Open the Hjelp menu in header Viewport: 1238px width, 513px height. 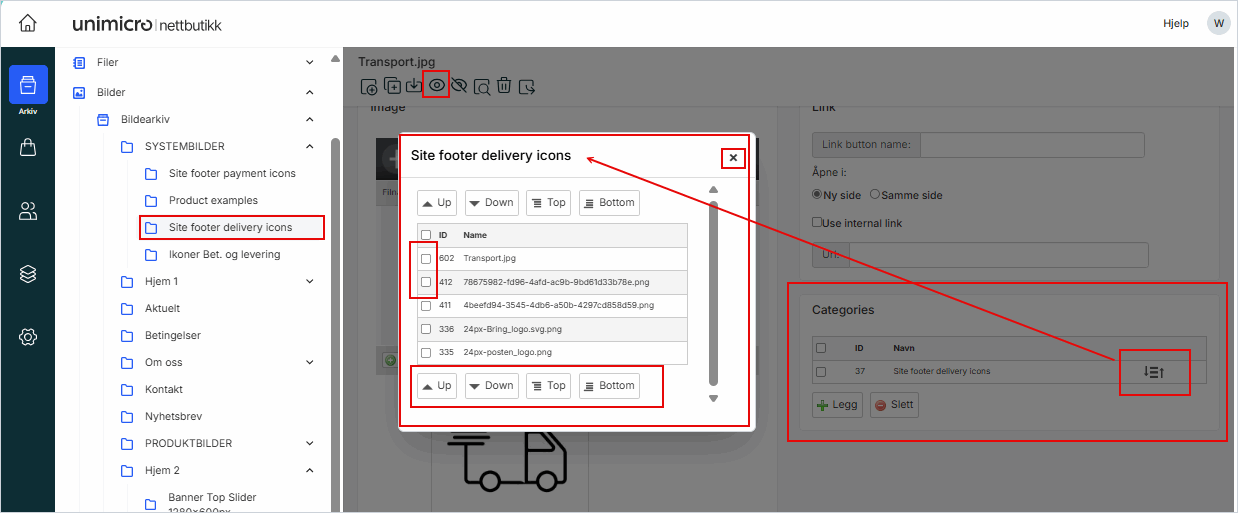[1176, 23]
